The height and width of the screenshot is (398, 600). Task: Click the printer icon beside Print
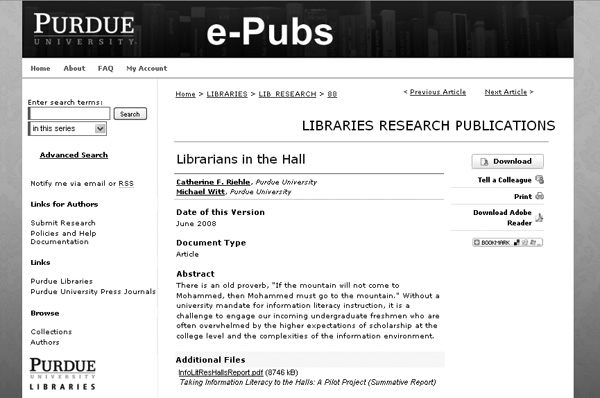pos(540,196)
